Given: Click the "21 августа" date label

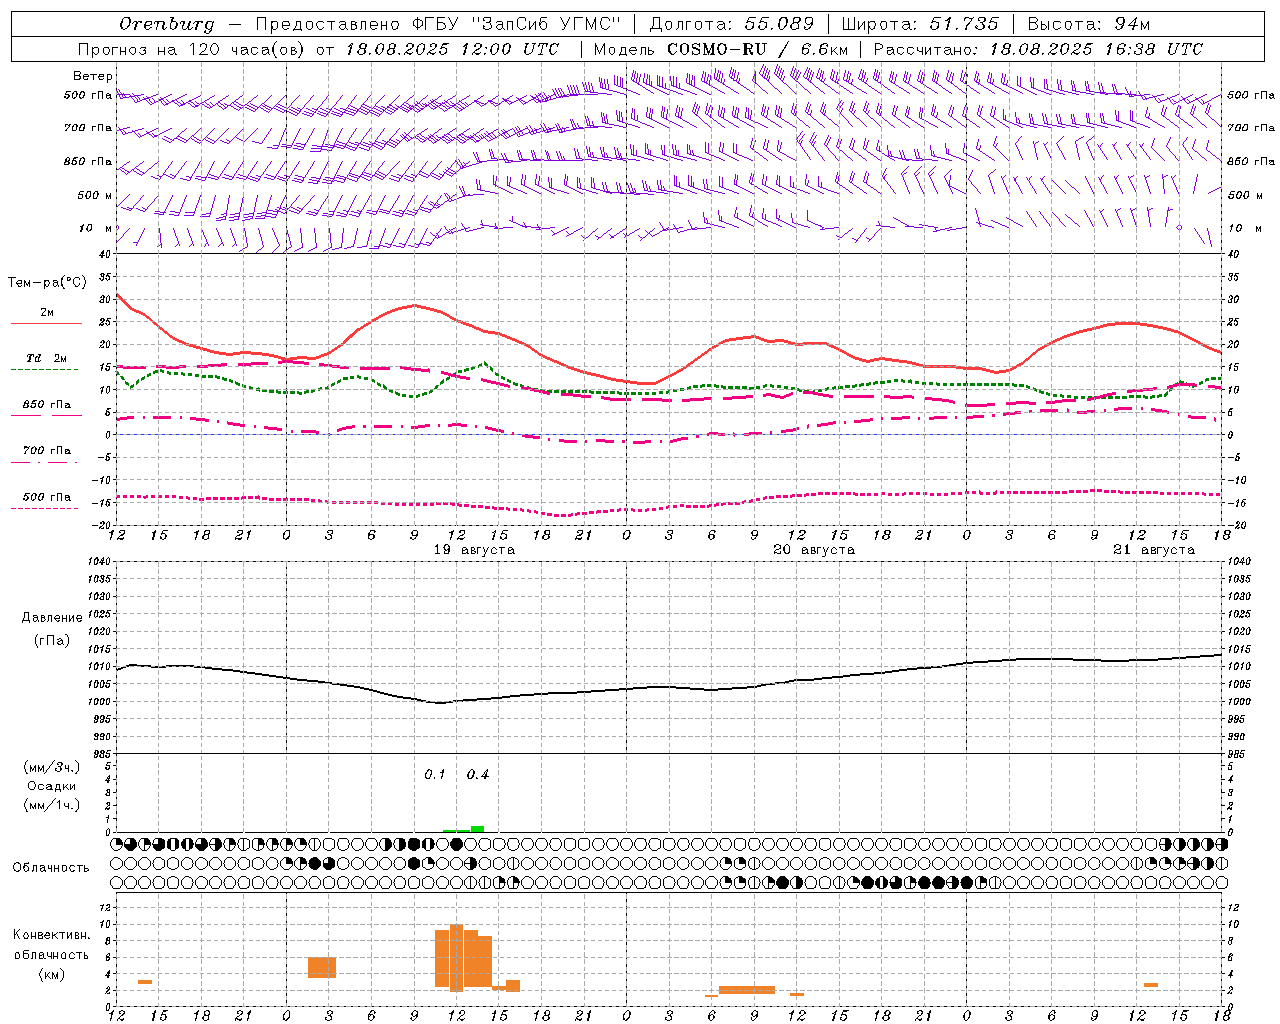Looking at the screenshot, I should pyautogui.click(x=1154, y=550).
